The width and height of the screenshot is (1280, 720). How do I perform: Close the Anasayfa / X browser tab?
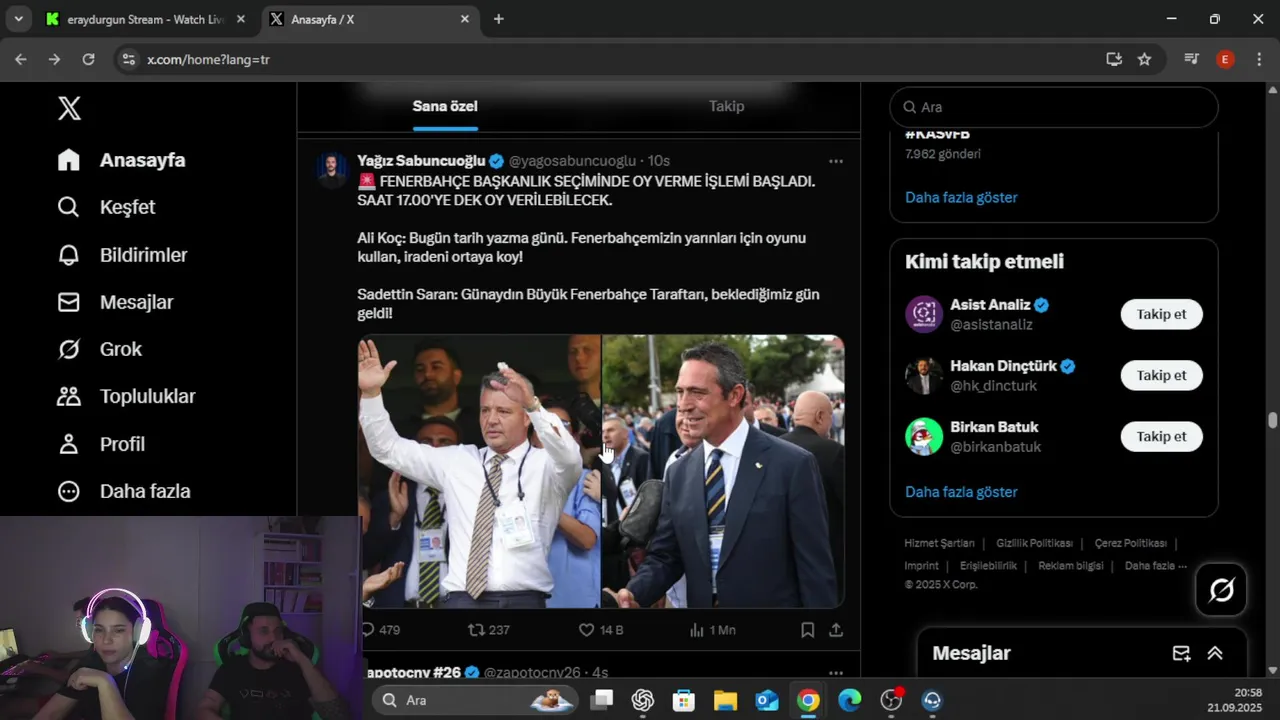[x=465, y=19]
